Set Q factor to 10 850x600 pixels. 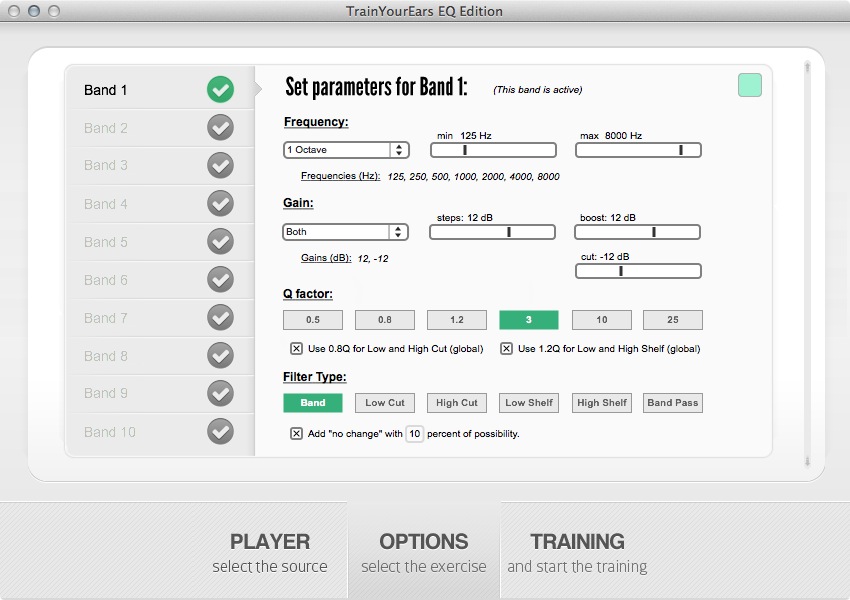click(x=602, y=320)
